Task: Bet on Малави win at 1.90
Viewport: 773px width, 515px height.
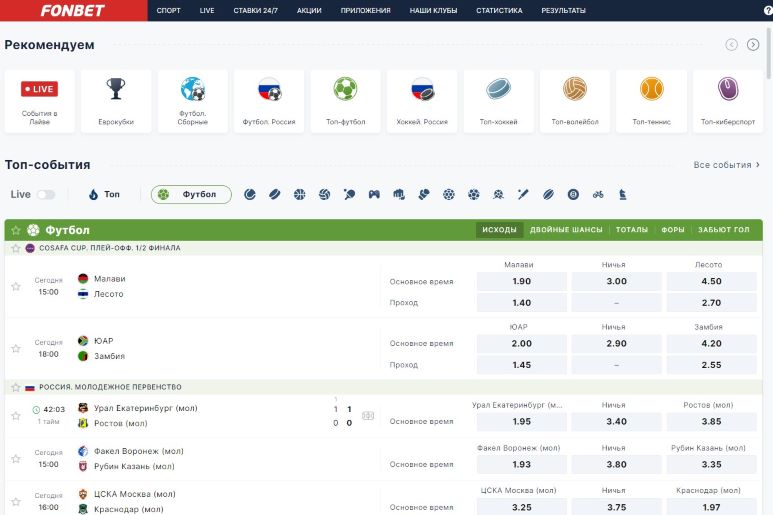Action: [522, 281]
